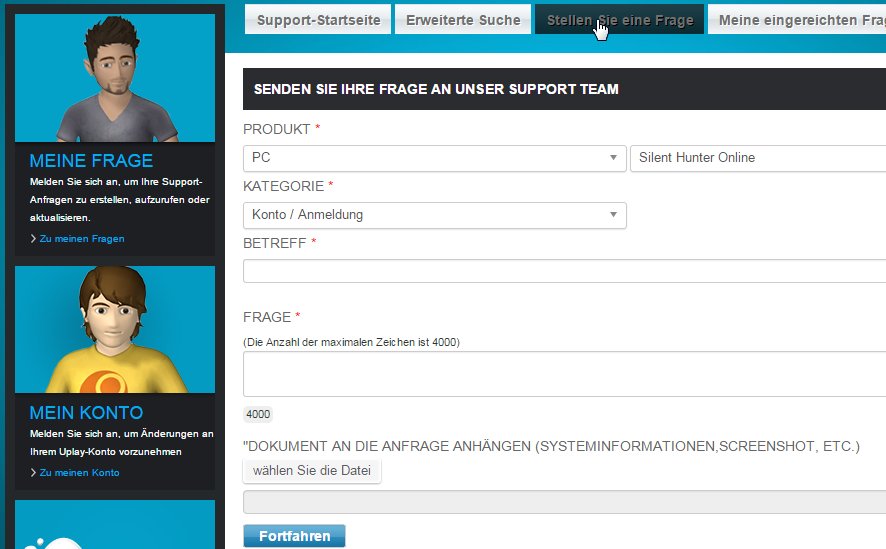Click the arrow icon beside Zu meinen Konto
This screenshot has width=886, height=549.
coord(33,473)
